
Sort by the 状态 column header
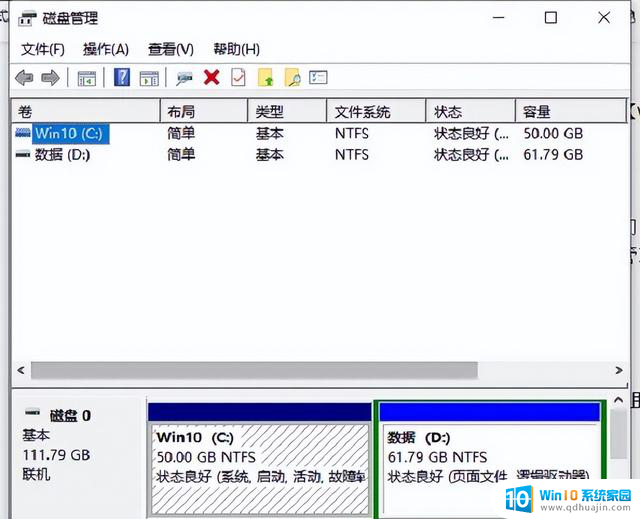(470, 111)
